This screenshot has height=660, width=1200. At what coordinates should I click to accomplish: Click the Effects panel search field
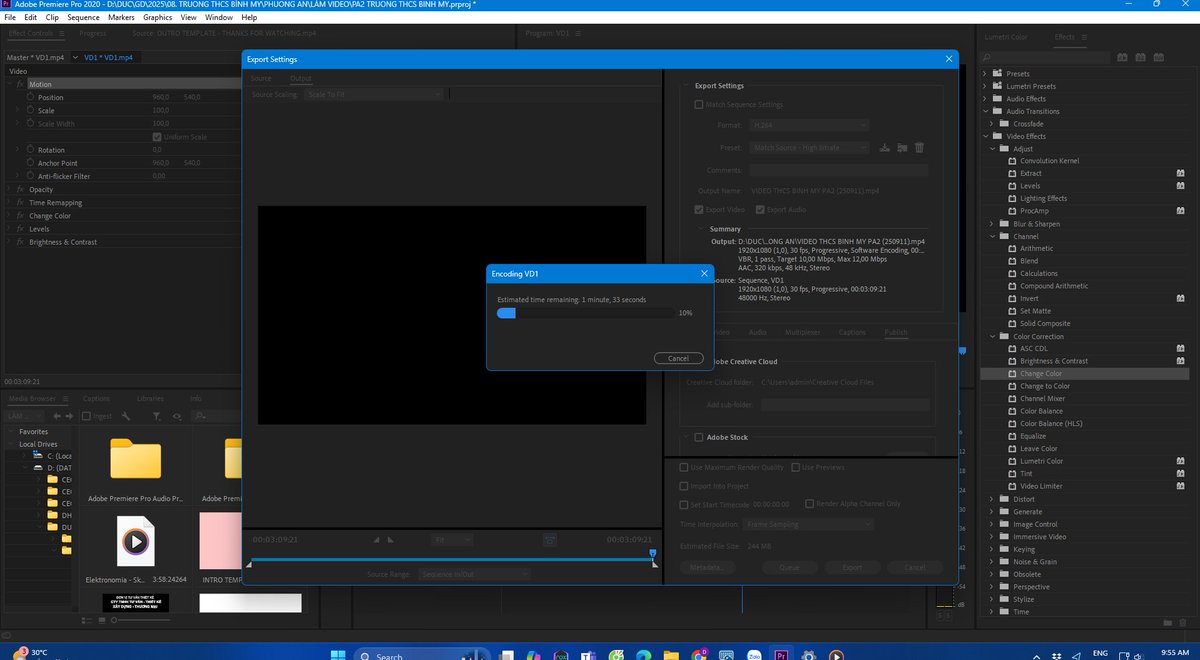(x=1043, y=57)
